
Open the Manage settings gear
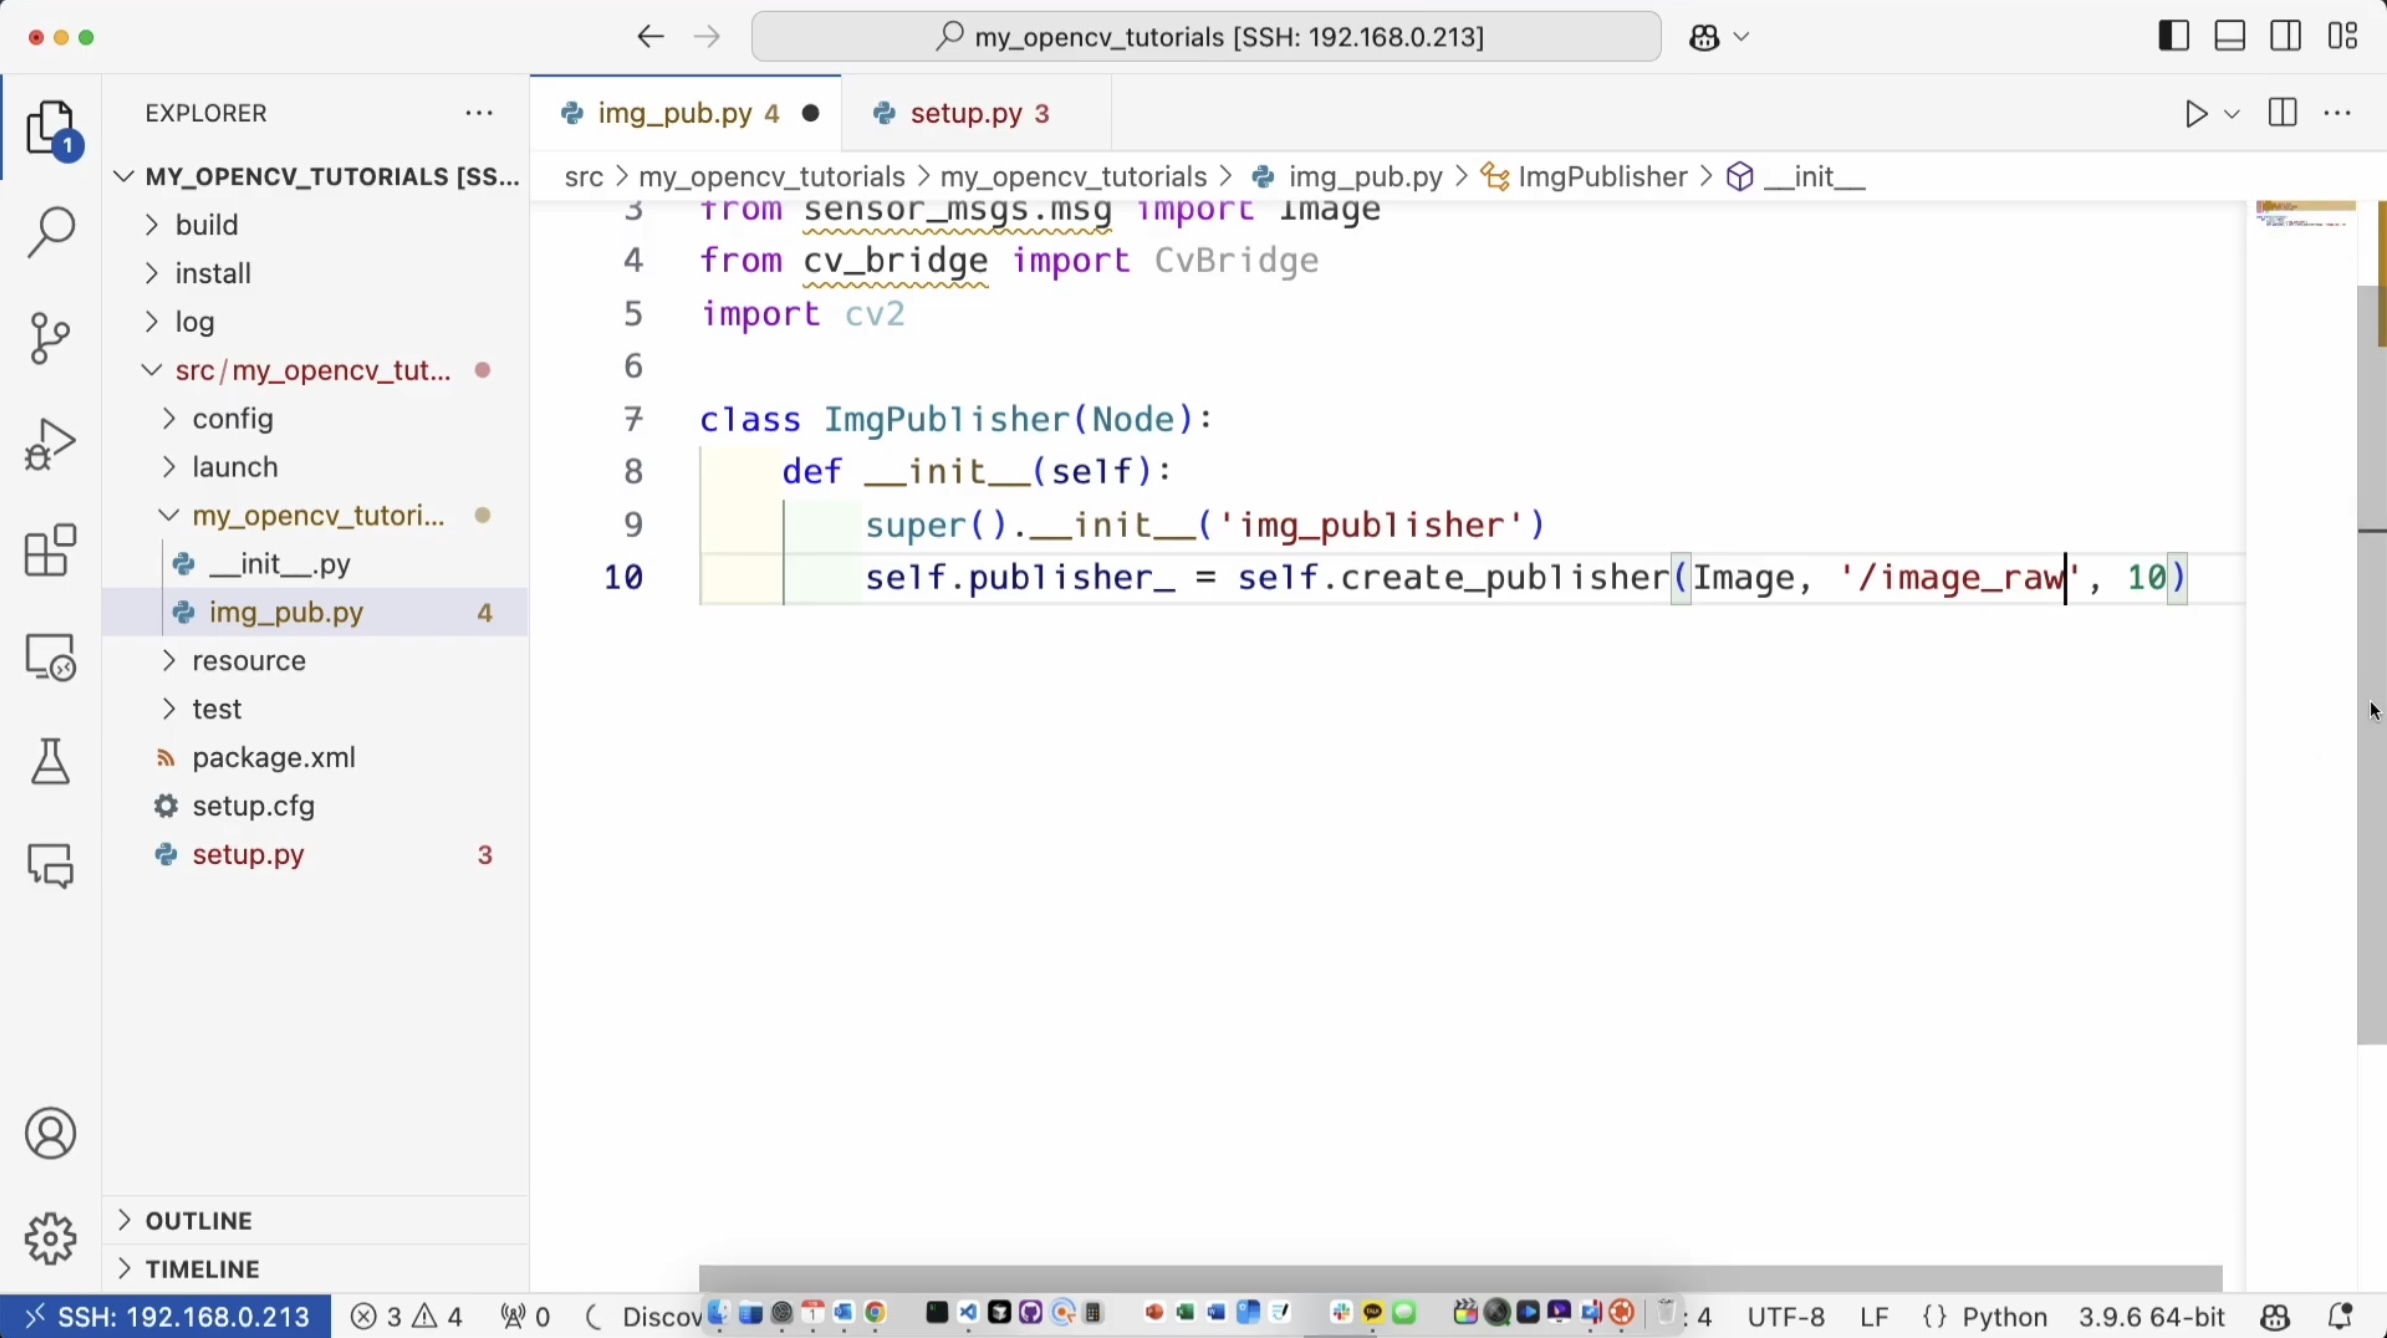pos(50,1239)
